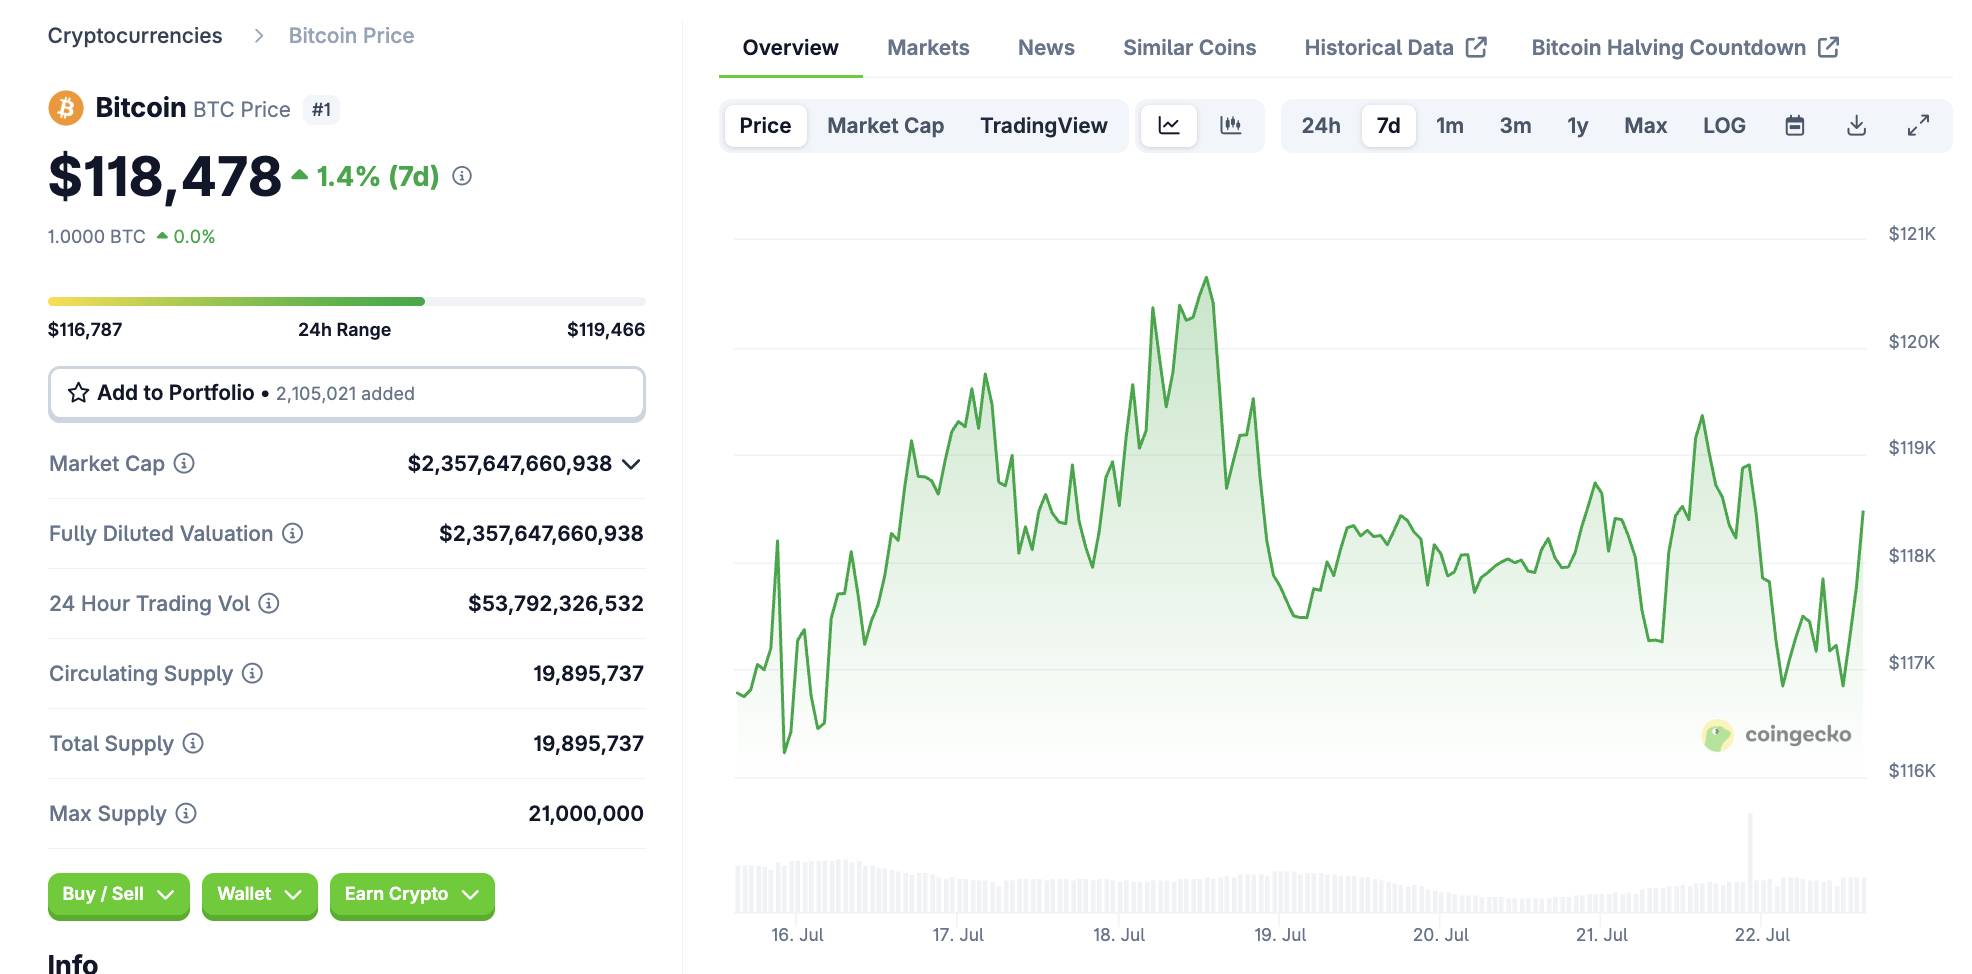
Task: Switch to line chart view icon
Action: tap(1169, 126)
